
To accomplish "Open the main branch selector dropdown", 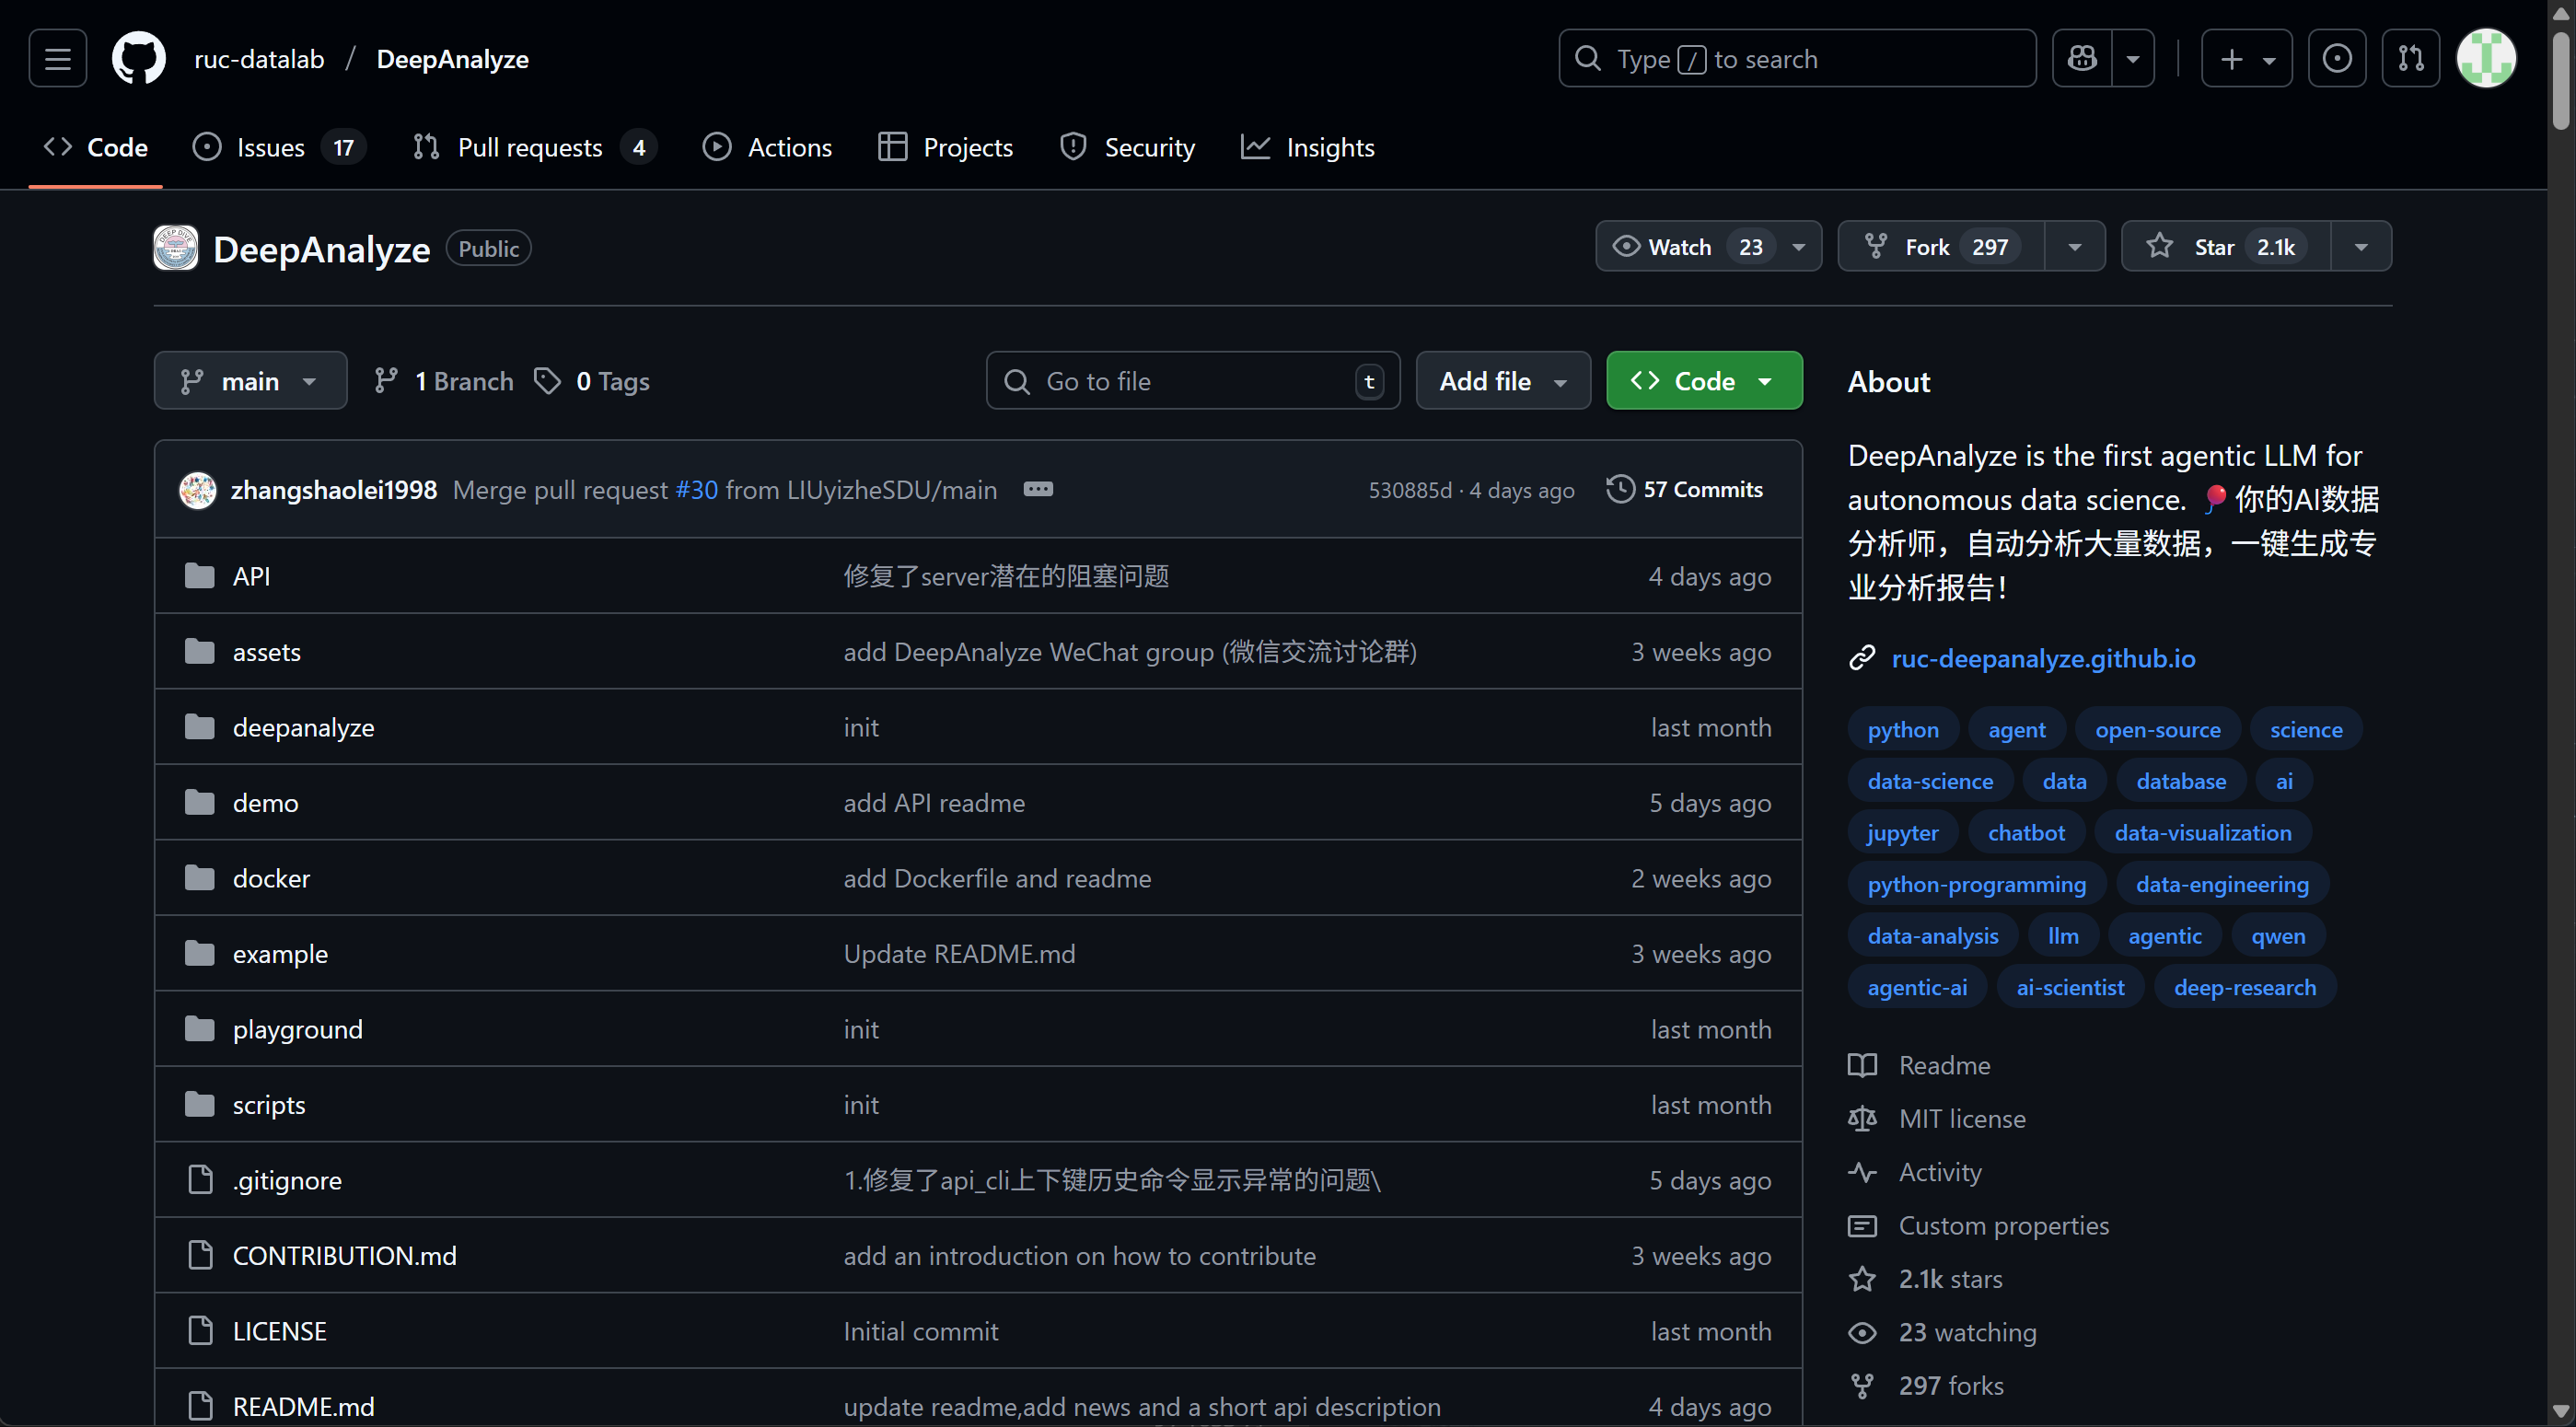I will [250, 381].
